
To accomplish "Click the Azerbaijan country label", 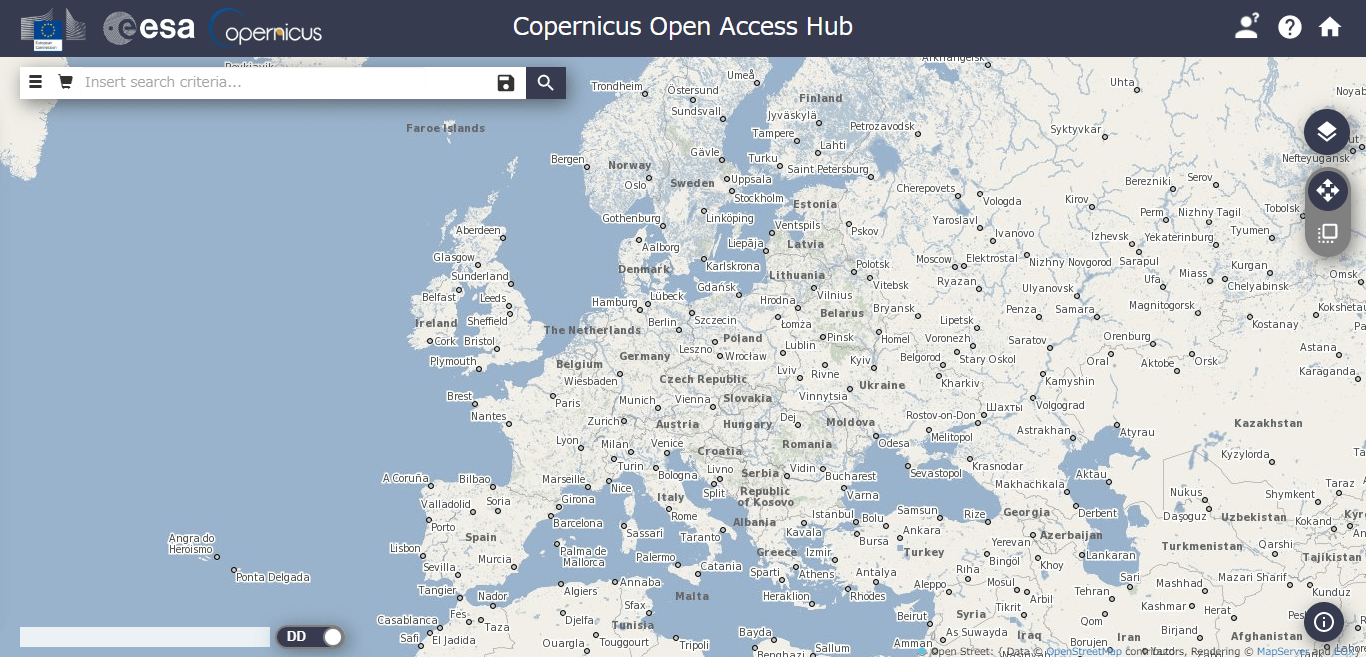I will tap(1071, 535).
